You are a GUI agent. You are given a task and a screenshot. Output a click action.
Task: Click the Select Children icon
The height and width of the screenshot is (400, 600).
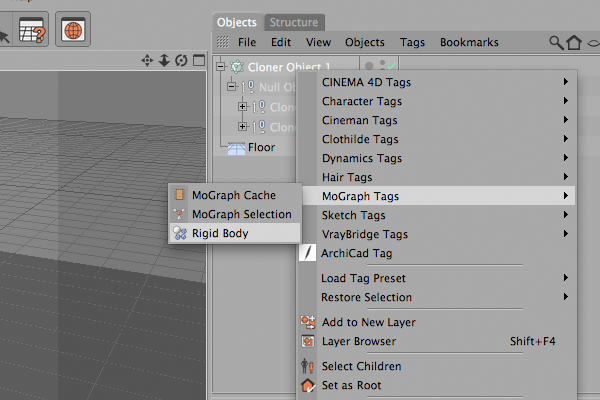click(307, 366)
